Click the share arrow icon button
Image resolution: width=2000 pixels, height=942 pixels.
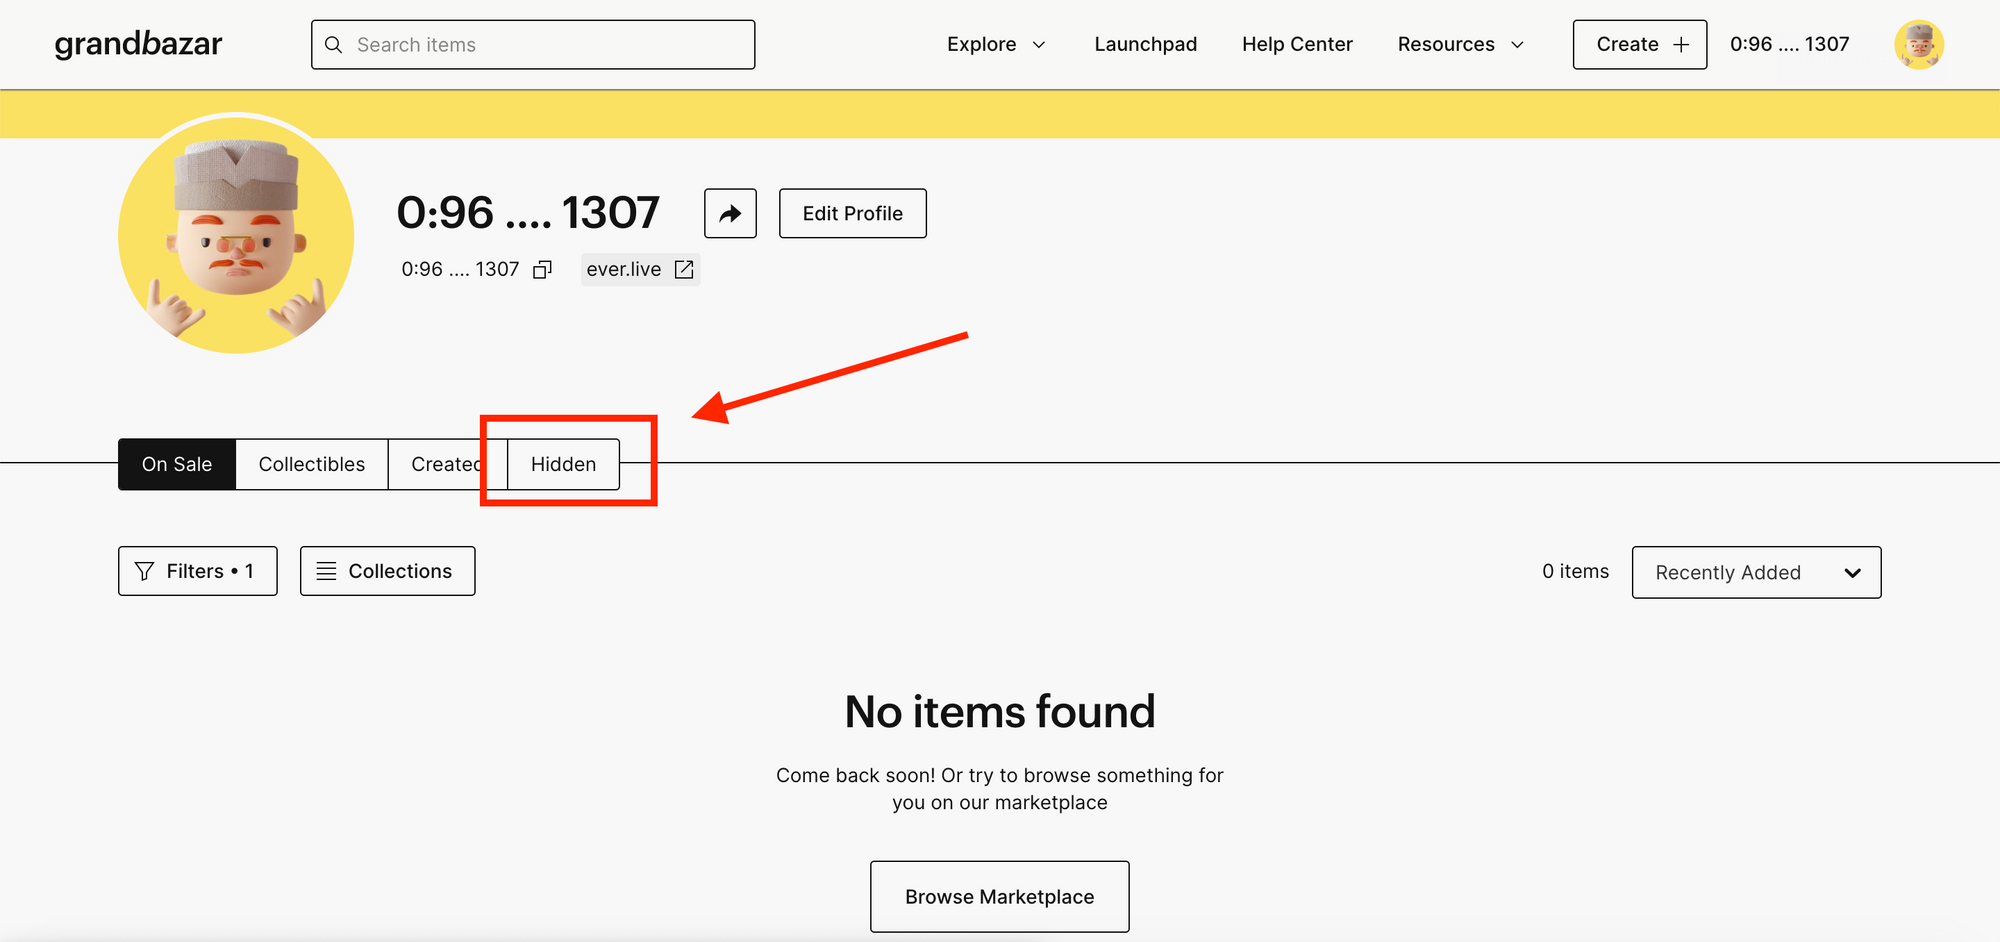tap(730, 213)
